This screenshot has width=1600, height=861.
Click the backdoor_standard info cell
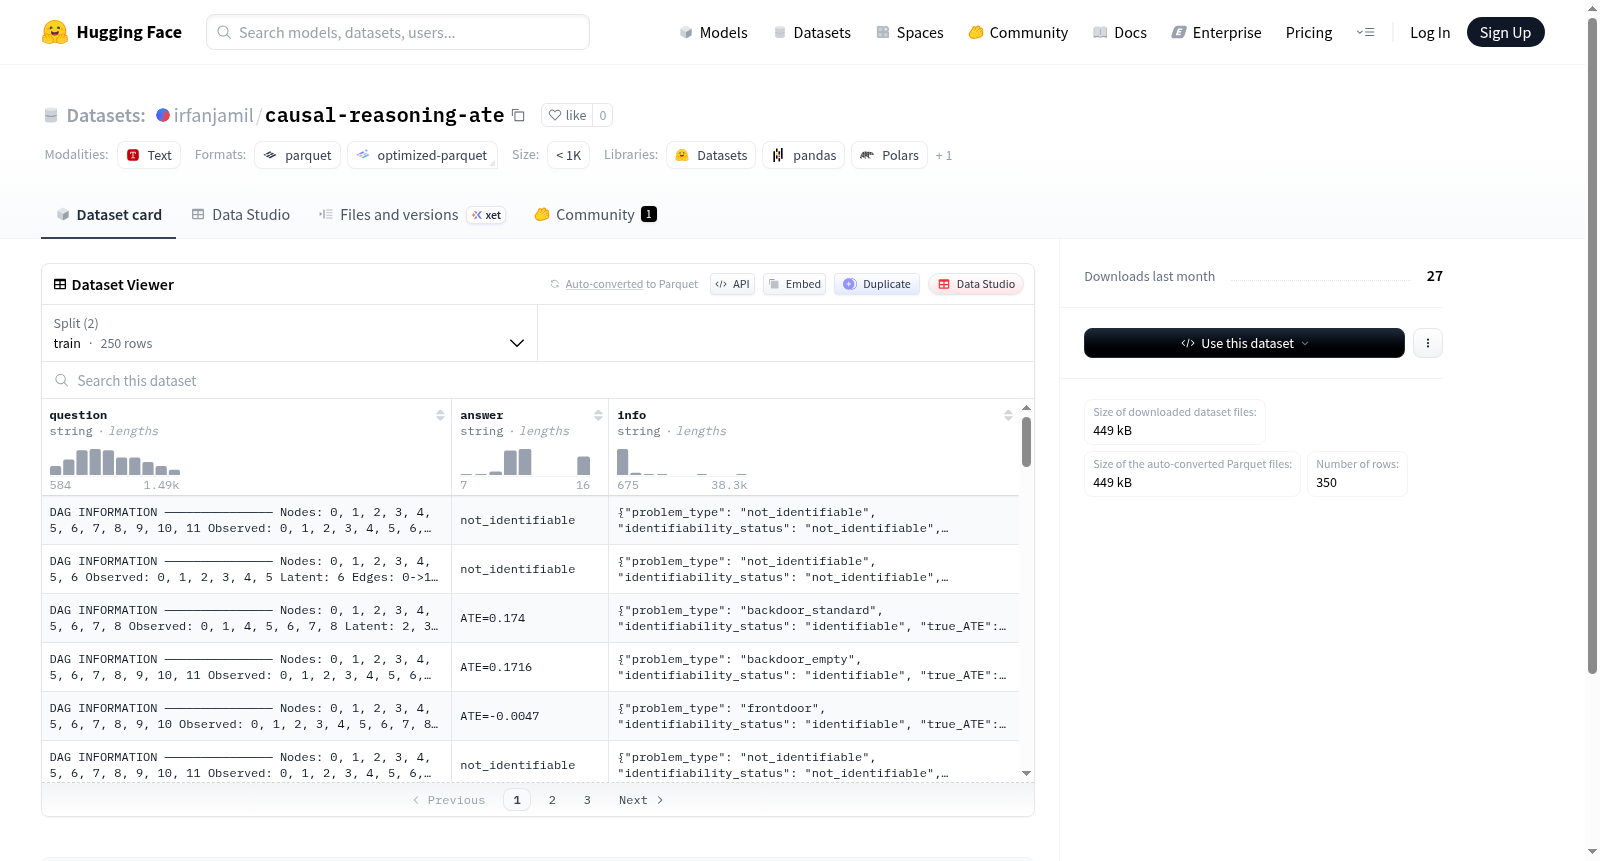[x=814, y=618]
